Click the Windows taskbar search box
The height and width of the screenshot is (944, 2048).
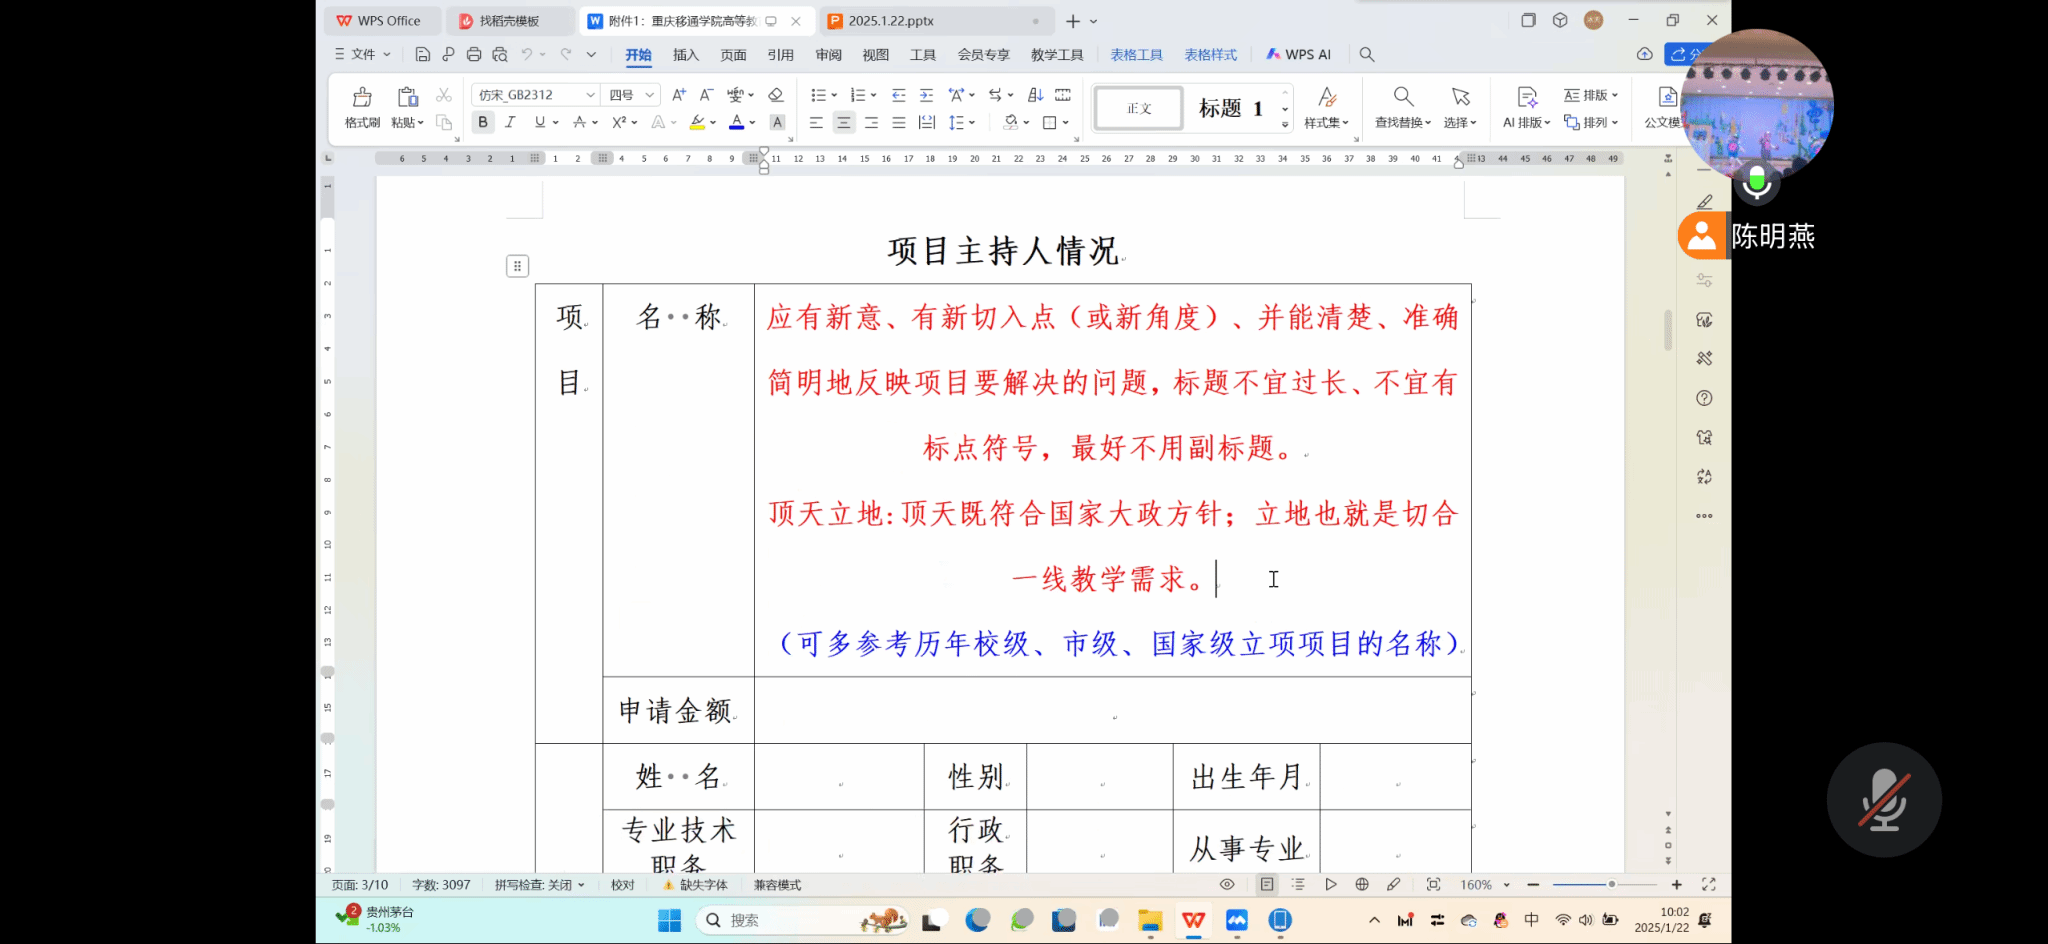click(780, 920)
